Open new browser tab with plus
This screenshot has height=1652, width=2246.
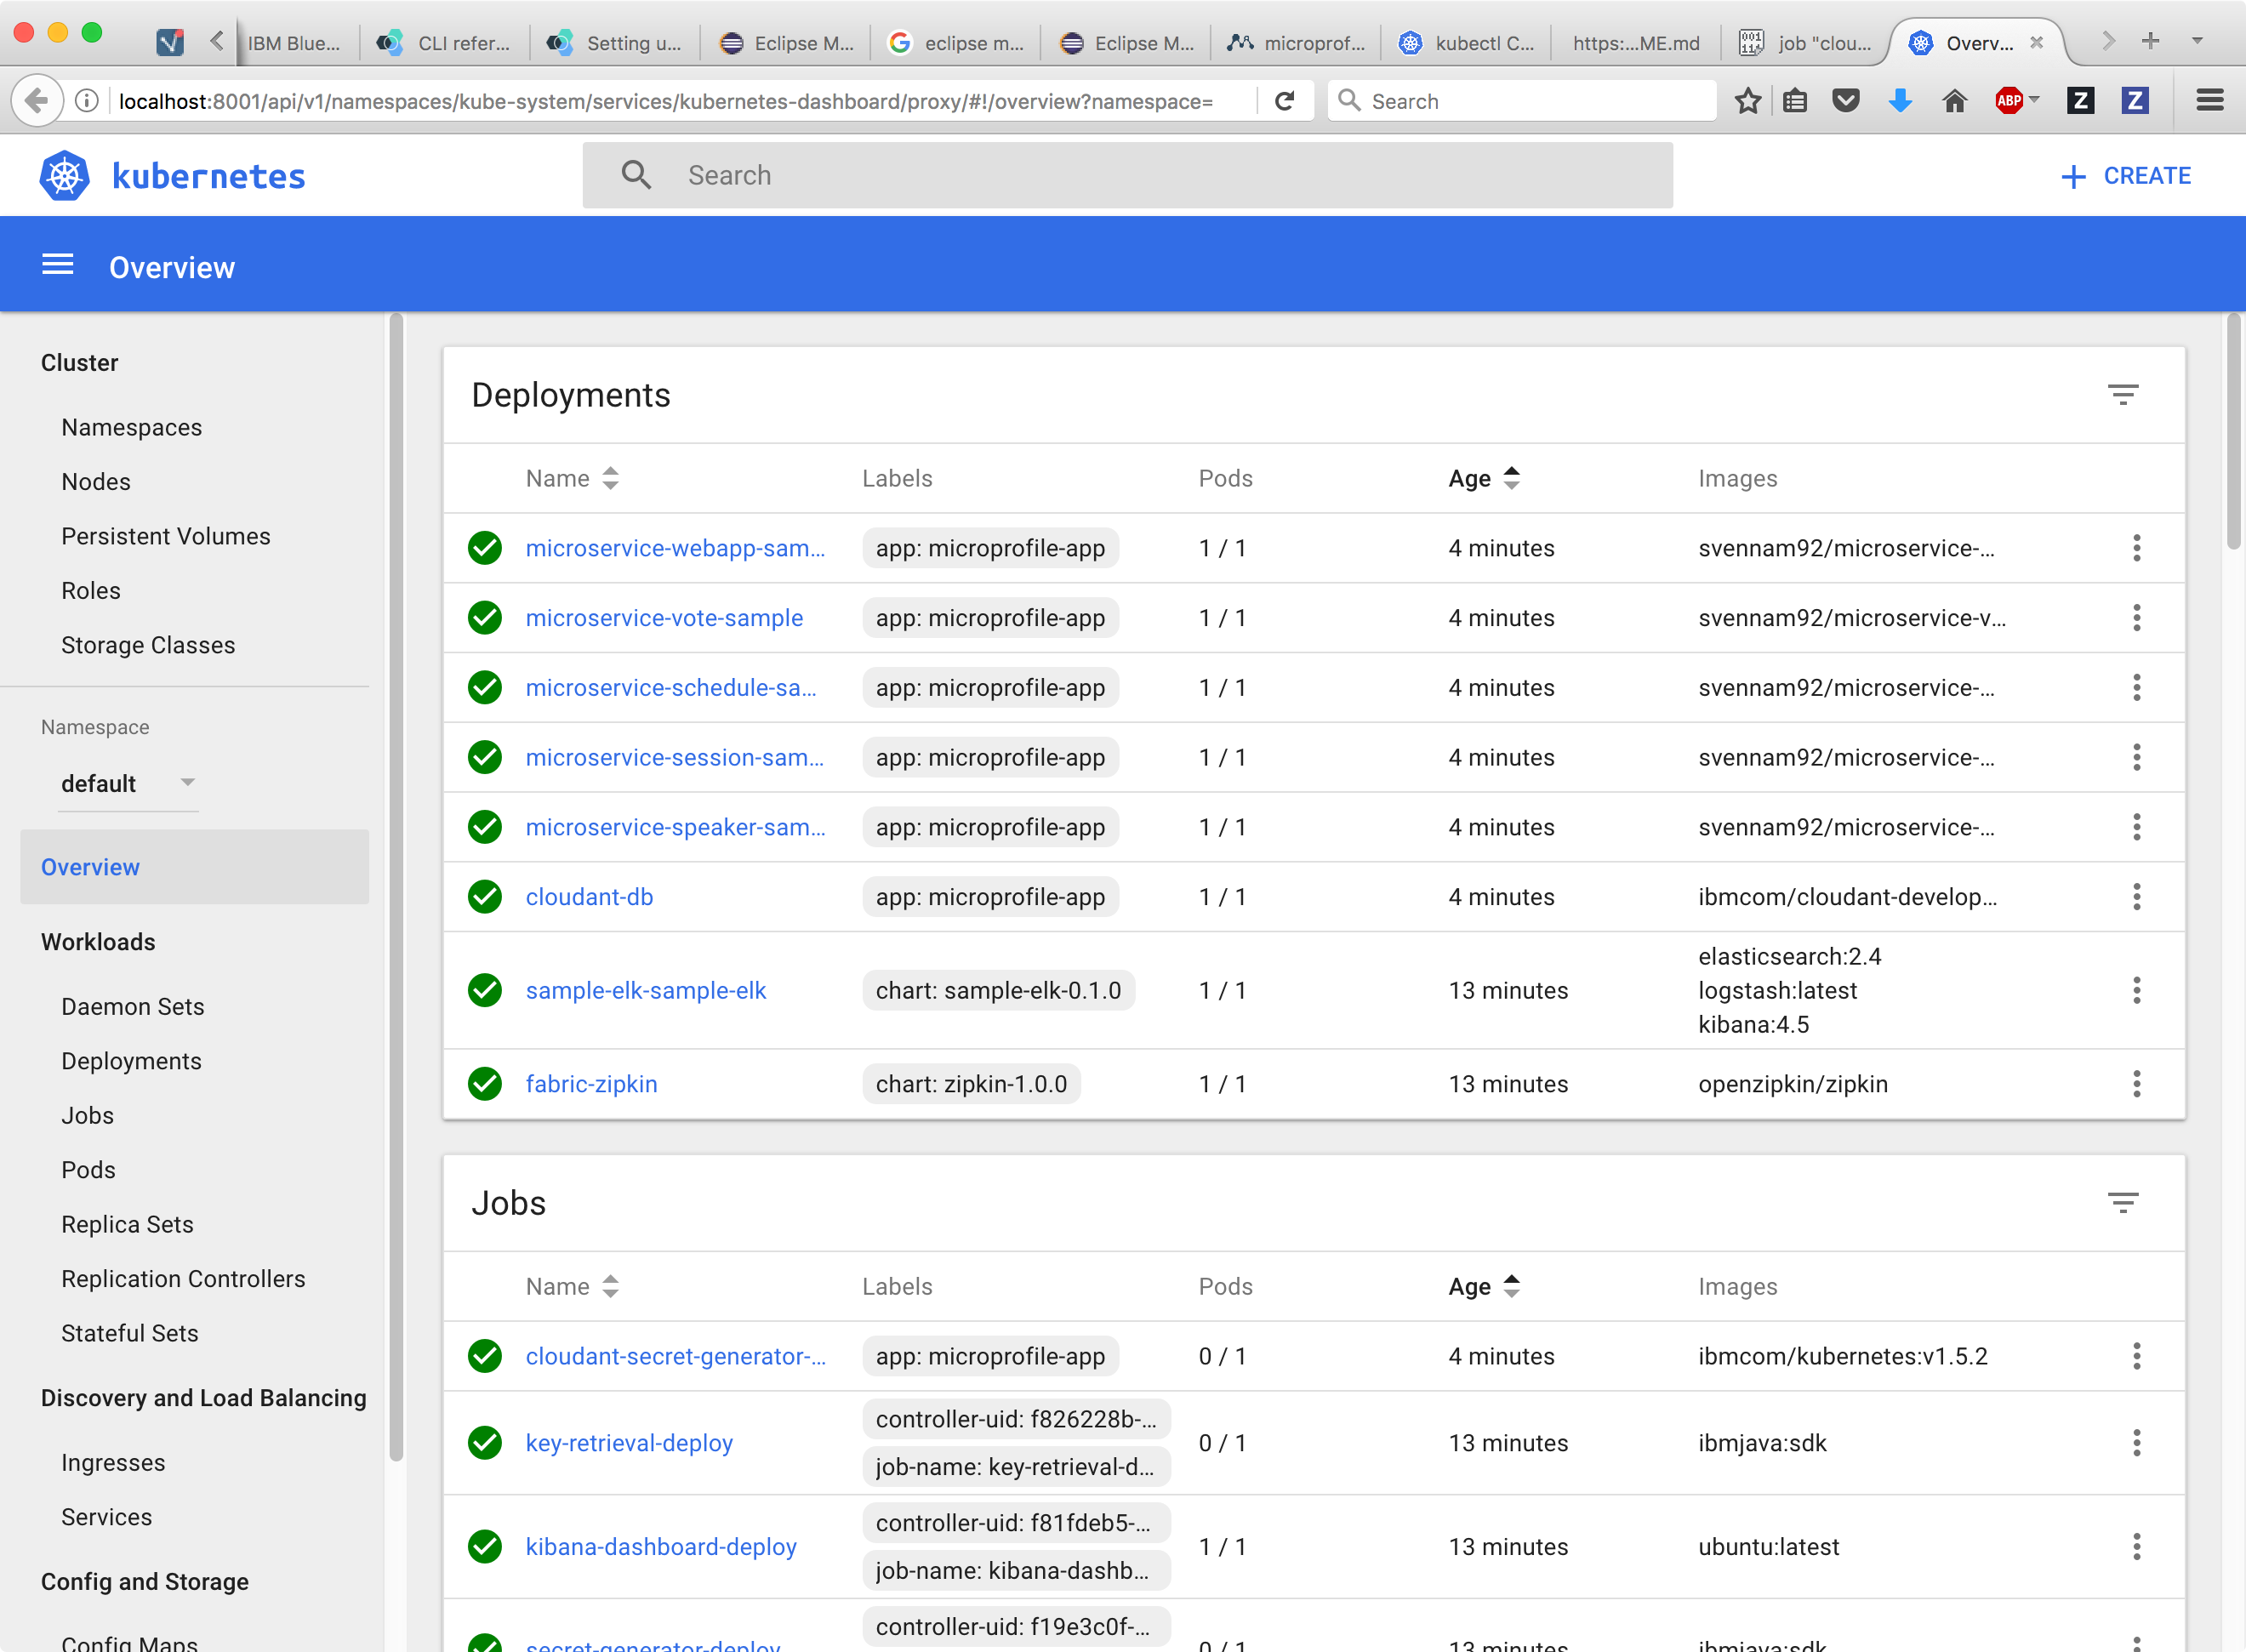pyautogui.click(x=2151, y=41)
